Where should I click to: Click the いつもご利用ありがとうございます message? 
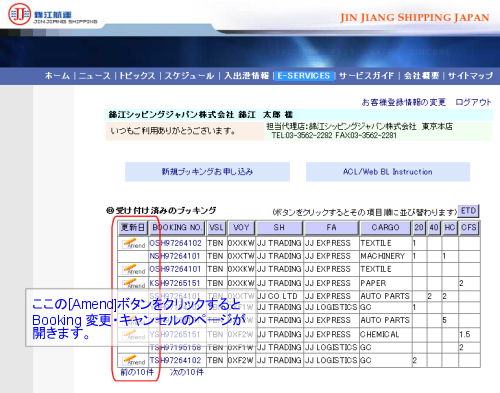(173, 131)
